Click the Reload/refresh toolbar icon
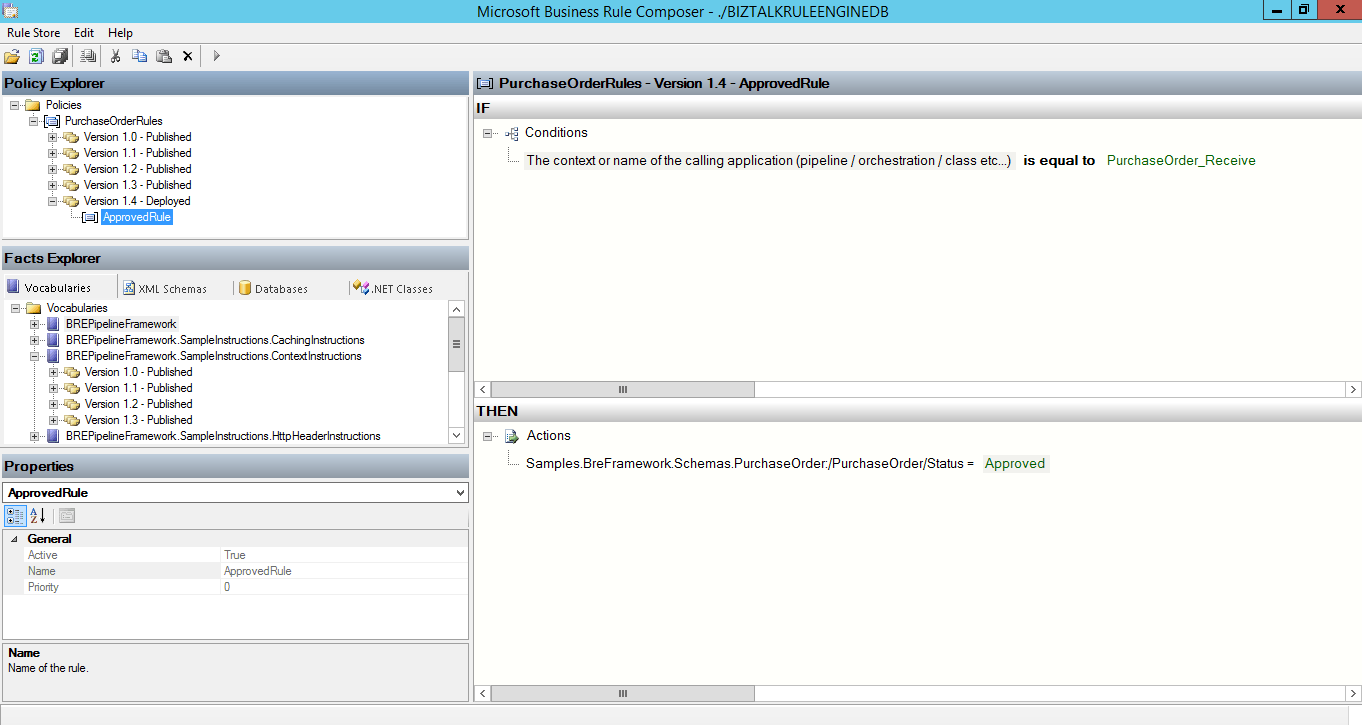1362x725 pixels. tap(36, 56)
